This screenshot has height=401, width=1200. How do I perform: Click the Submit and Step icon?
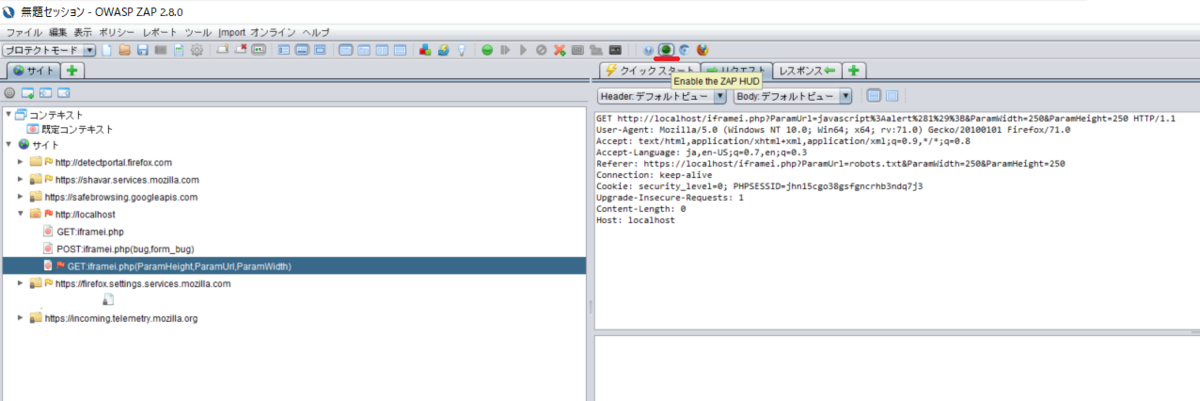click(x=505, y=50)
